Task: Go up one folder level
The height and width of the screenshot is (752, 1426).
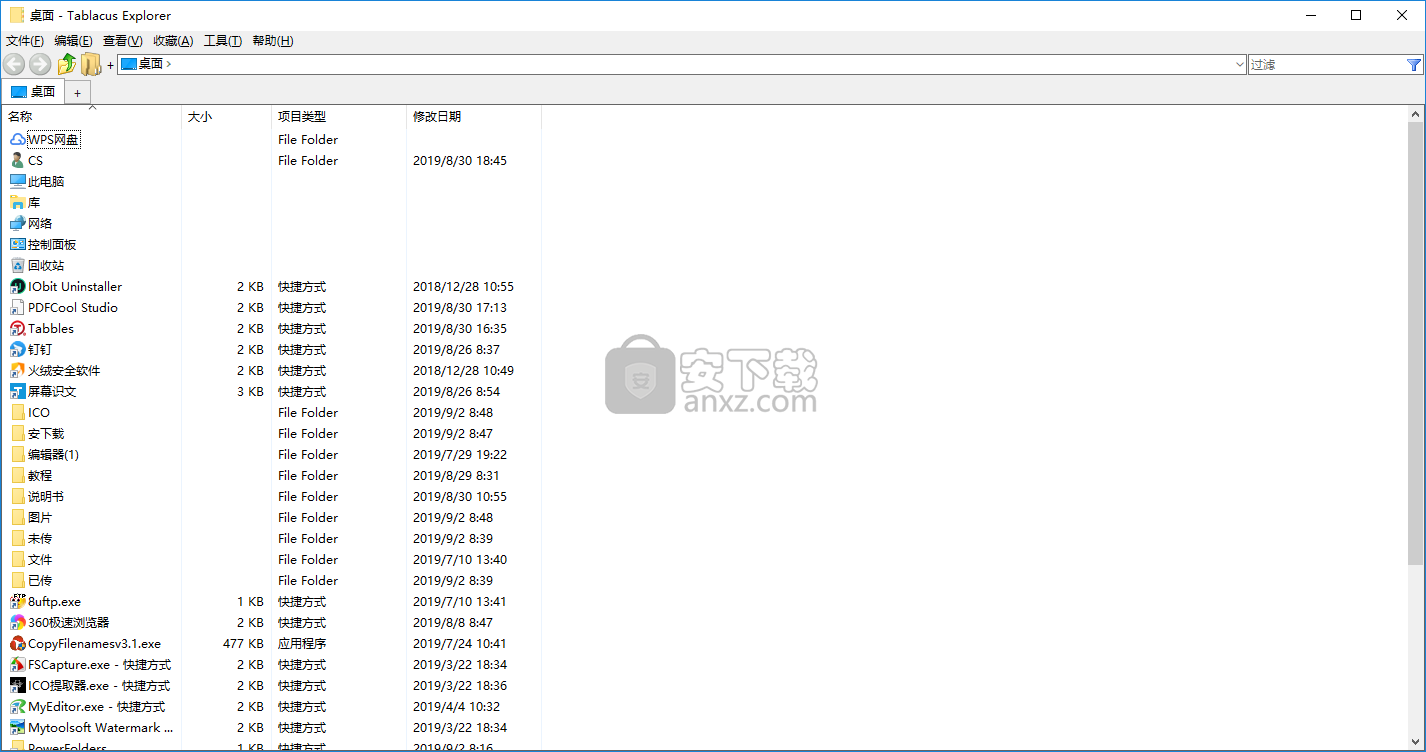Action: coord(66,64)
